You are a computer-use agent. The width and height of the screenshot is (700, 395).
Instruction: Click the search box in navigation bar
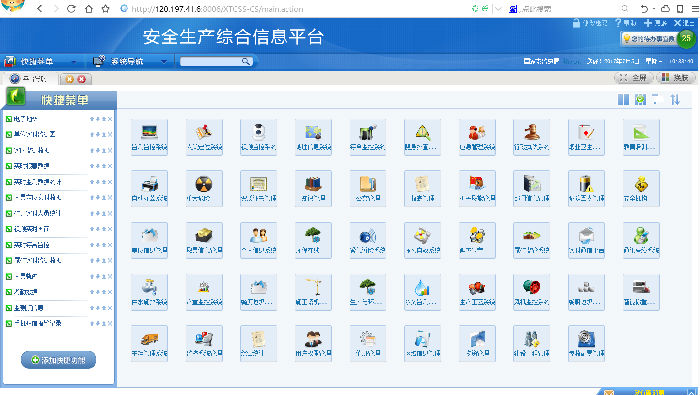(x=216, y=62)
